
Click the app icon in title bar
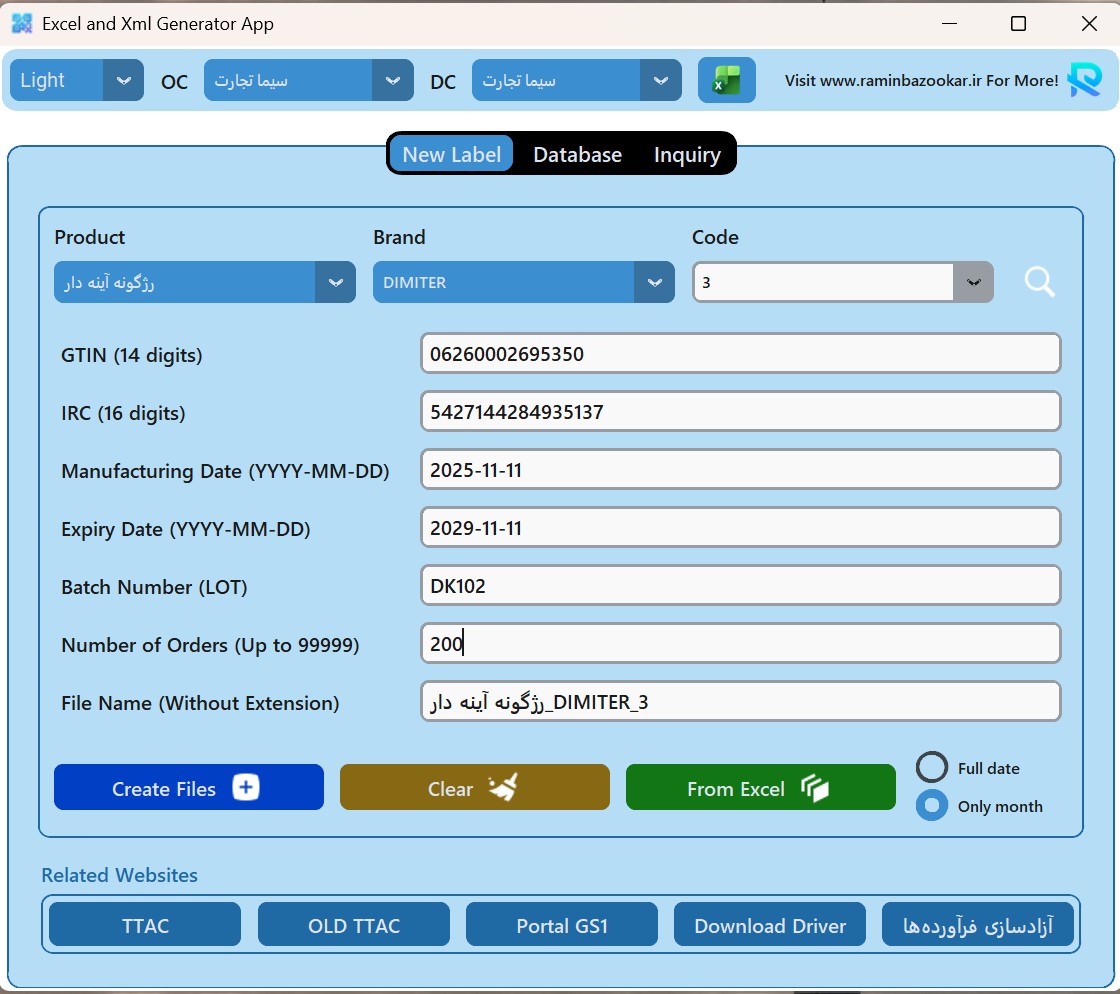pyautogui.click(x=21, y=23)
